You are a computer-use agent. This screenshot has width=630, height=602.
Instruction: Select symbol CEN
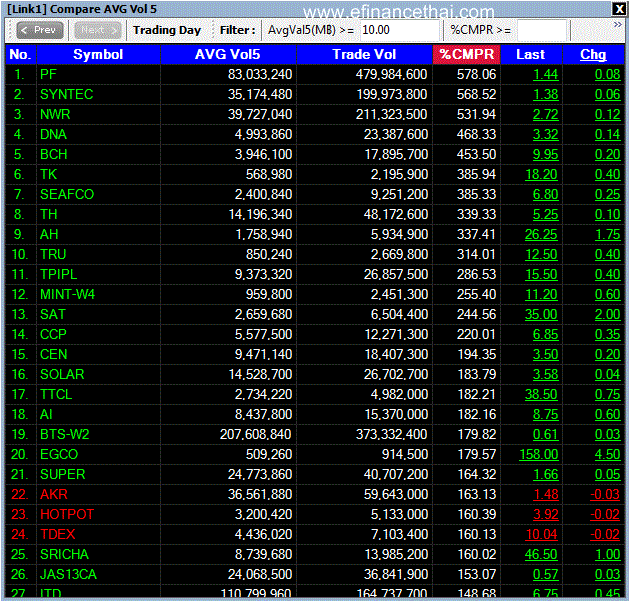pos(53,354)
